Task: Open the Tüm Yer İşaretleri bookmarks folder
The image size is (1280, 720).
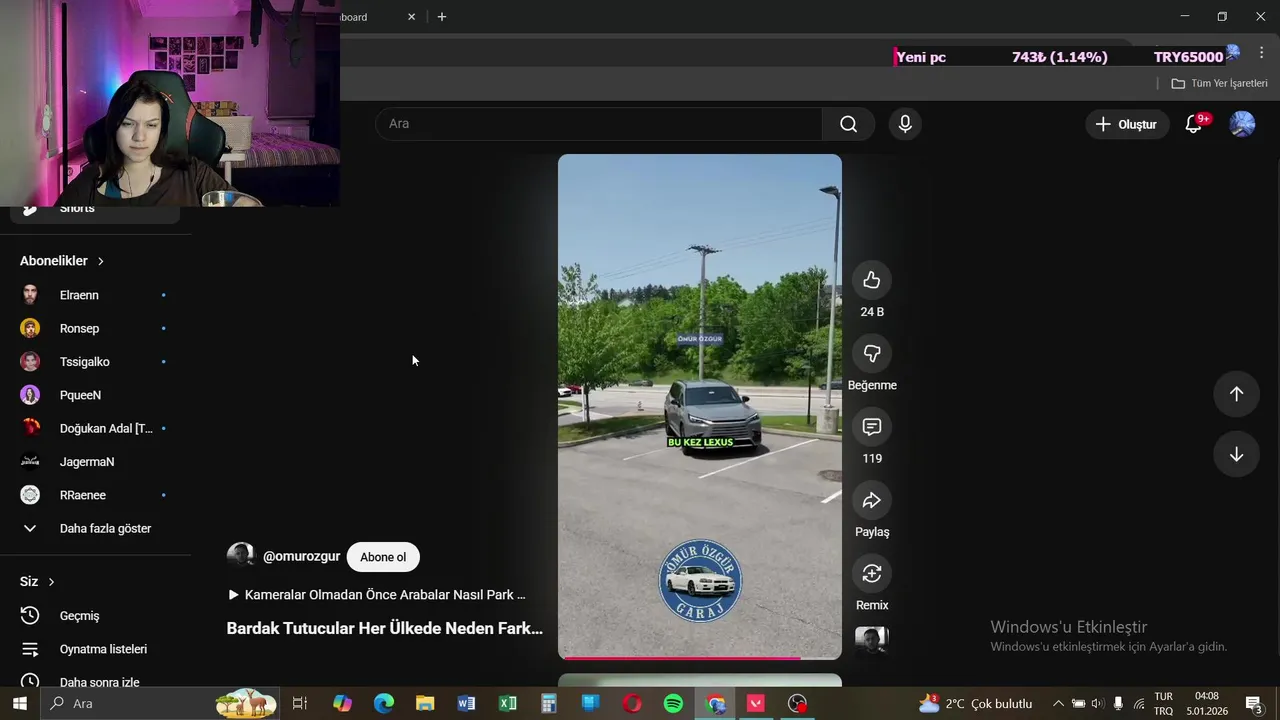Action: point(1220,83)
